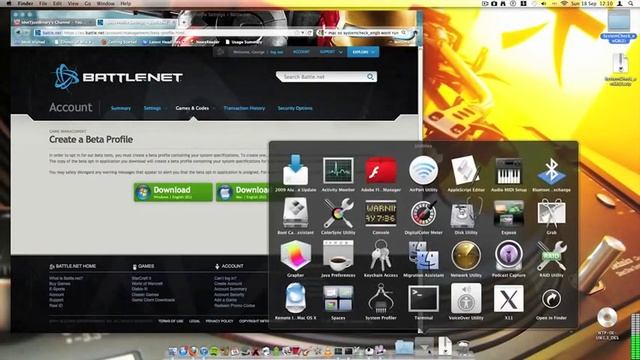This screenshot has height=360, width=640.
Task: Click World of Warcraft footer link
Action: pyautogui.click(x=147, y=283)
